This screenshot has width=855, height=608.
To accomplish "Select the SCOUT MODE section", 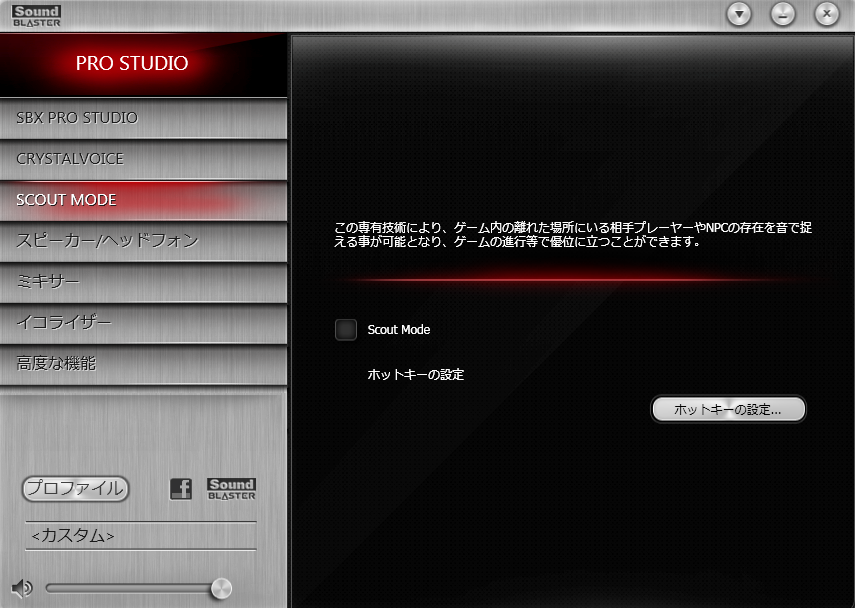I will pos(143,200).
